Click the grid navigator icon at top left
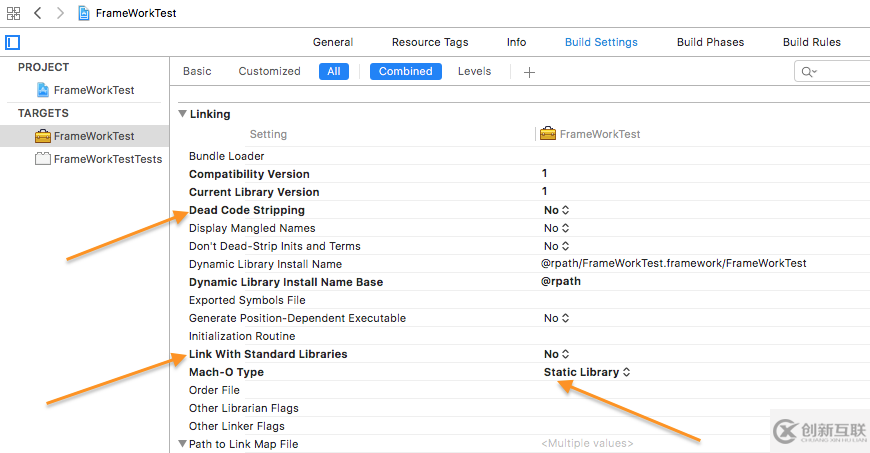 tap(13, 13)
